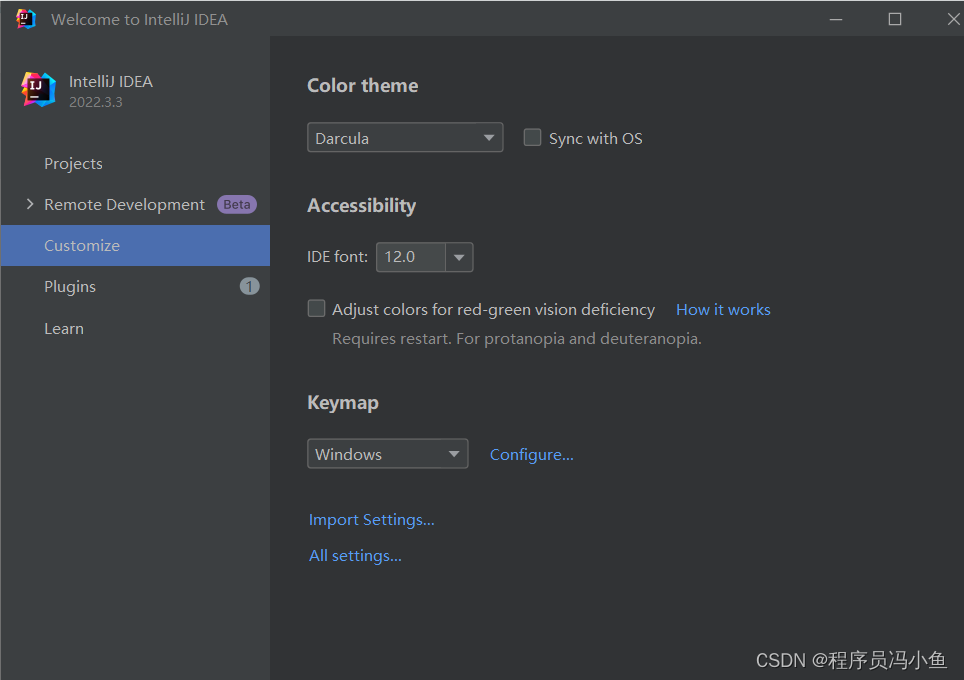
Task: Click the IntelliJ IDEA logo in sidebar
Action: click(x=39, y=89)
